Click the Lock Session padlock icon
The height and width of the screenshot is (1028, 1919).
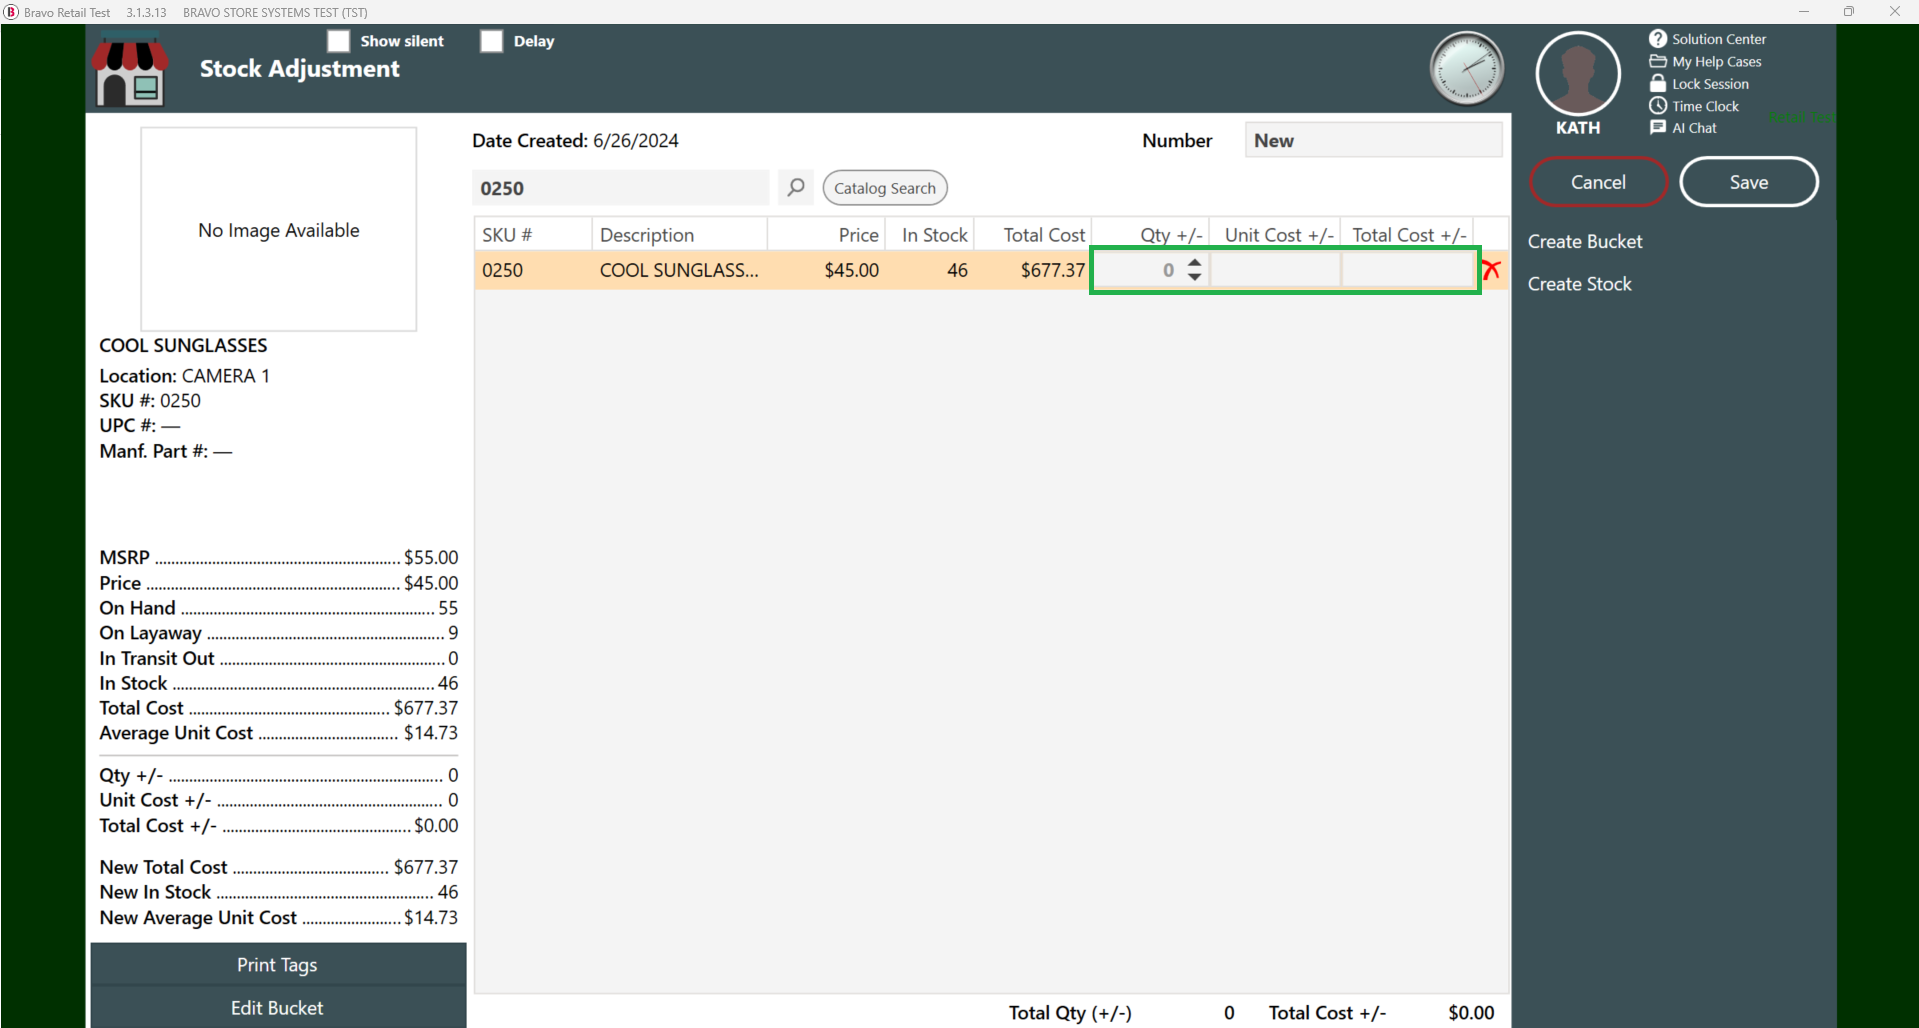(1658, 83)
